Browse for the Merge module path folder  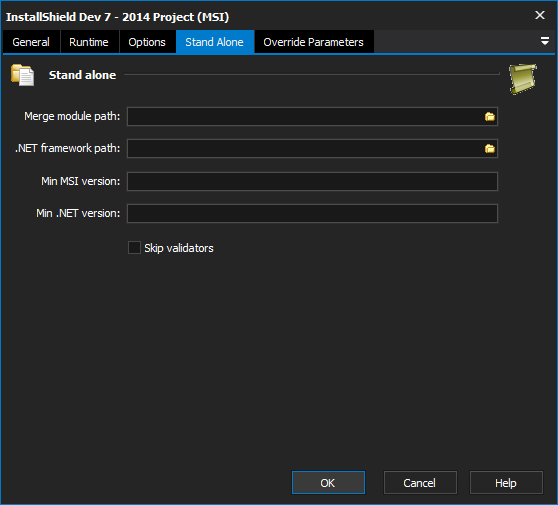click(490, 116)
